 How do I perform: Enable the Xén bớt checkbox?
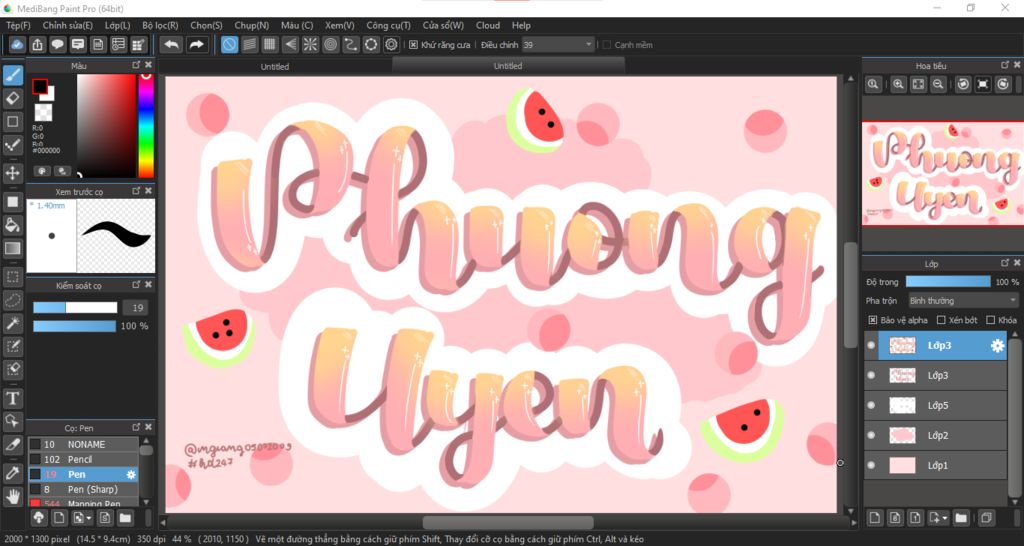(x=941, y=320)
